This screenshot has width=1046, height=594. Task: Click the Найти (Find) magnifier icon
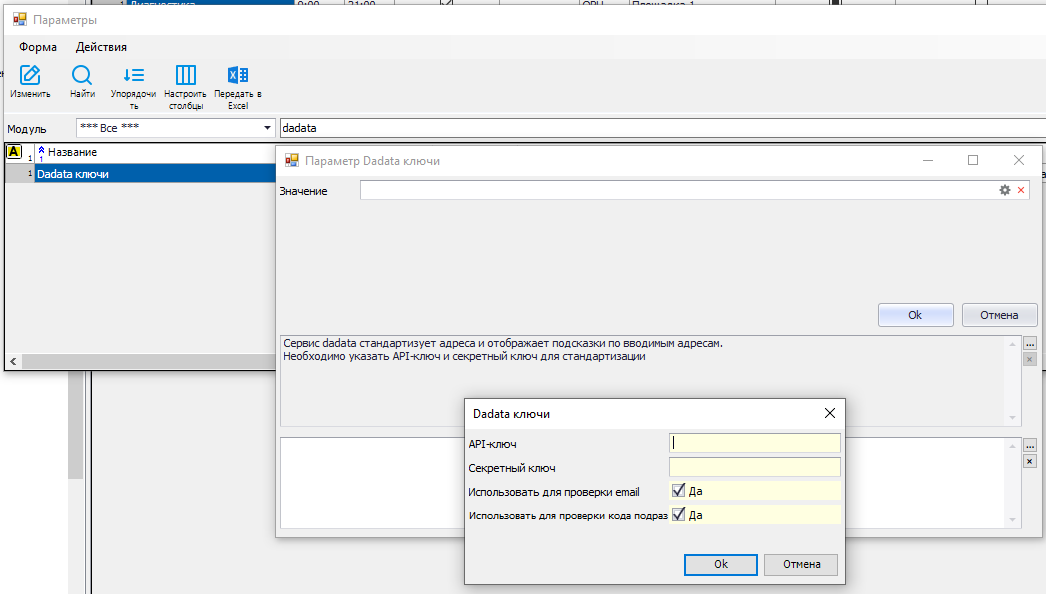click(x=82, y=76)
